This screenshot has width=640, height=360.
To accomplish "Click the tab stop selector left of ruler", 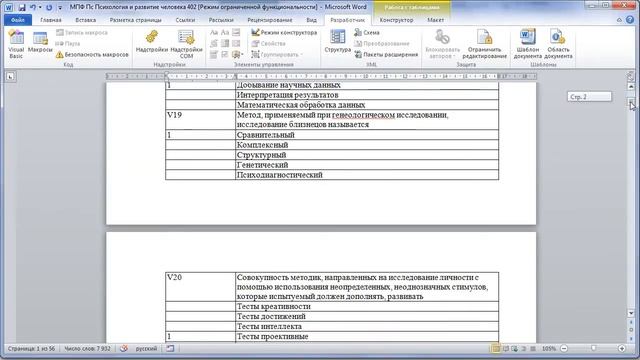I will click(10, 76).
